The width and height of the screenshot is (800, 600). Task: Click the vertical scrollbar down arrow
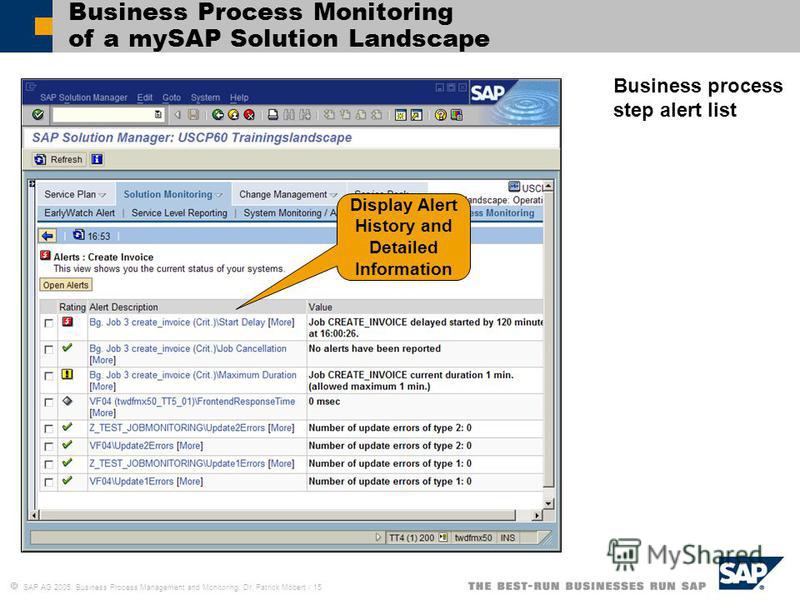tap(548, 504)
